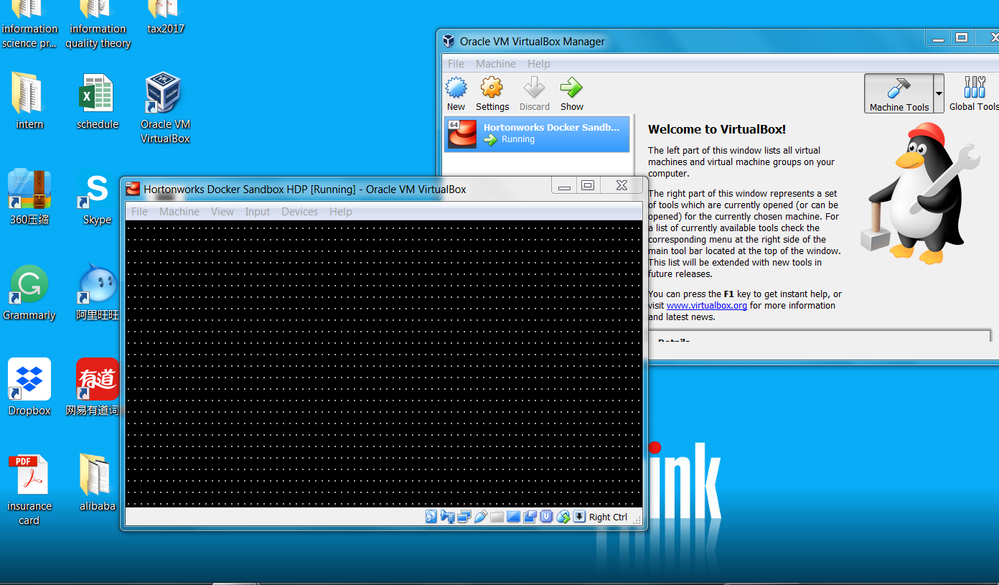Click the New machine icon in VirtualBox Manager

click(456, 93)
